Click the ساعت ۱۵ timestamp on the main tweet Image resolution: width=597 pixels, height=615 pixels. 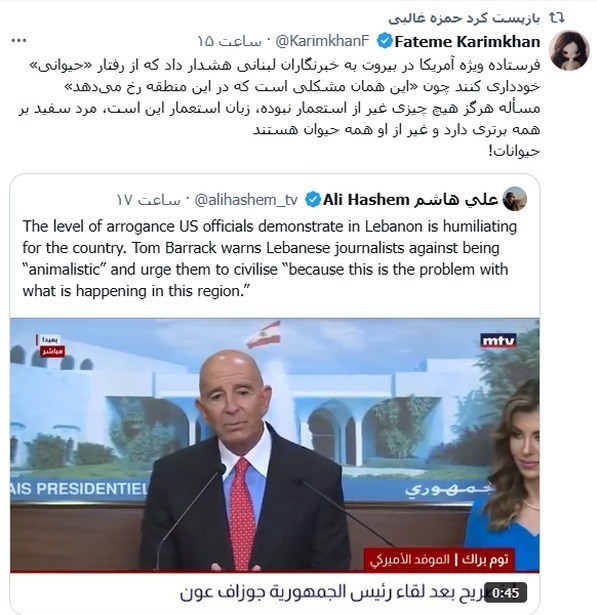click(x=229, y=41)
